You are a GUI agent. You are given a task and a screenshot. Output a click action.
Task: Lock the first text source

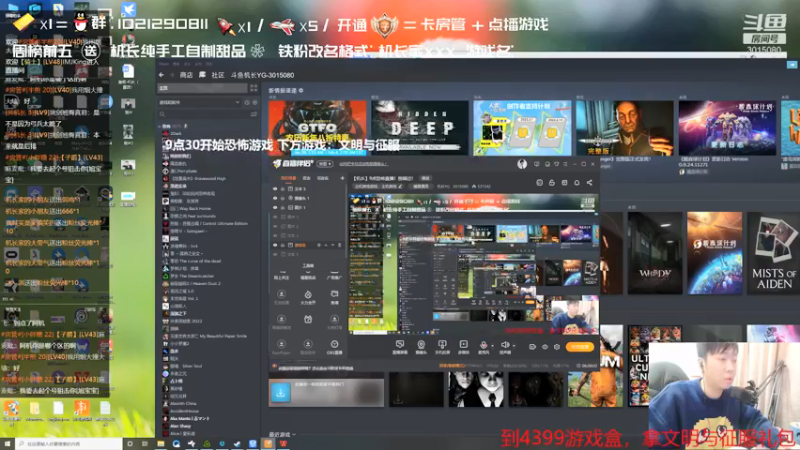point(283,189)
